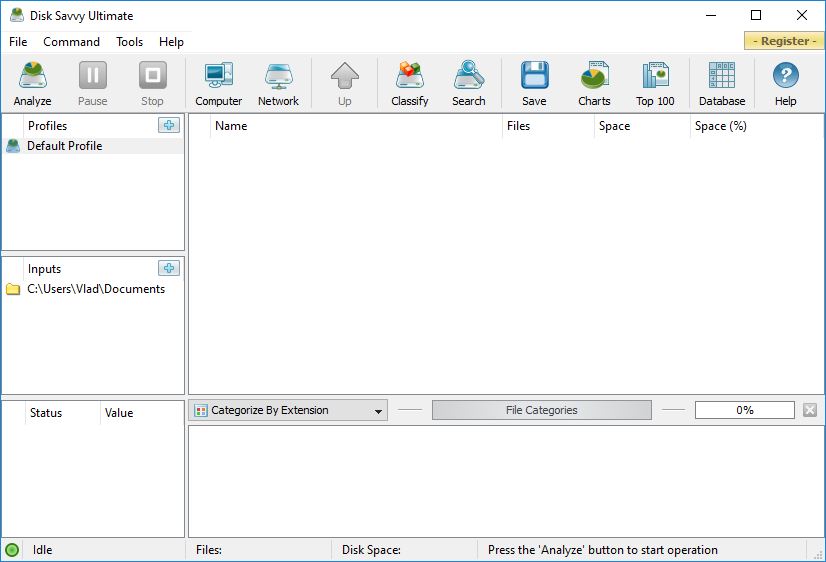The image size is (826, 562).
Task: Open the Help menu
Action: 171,42
